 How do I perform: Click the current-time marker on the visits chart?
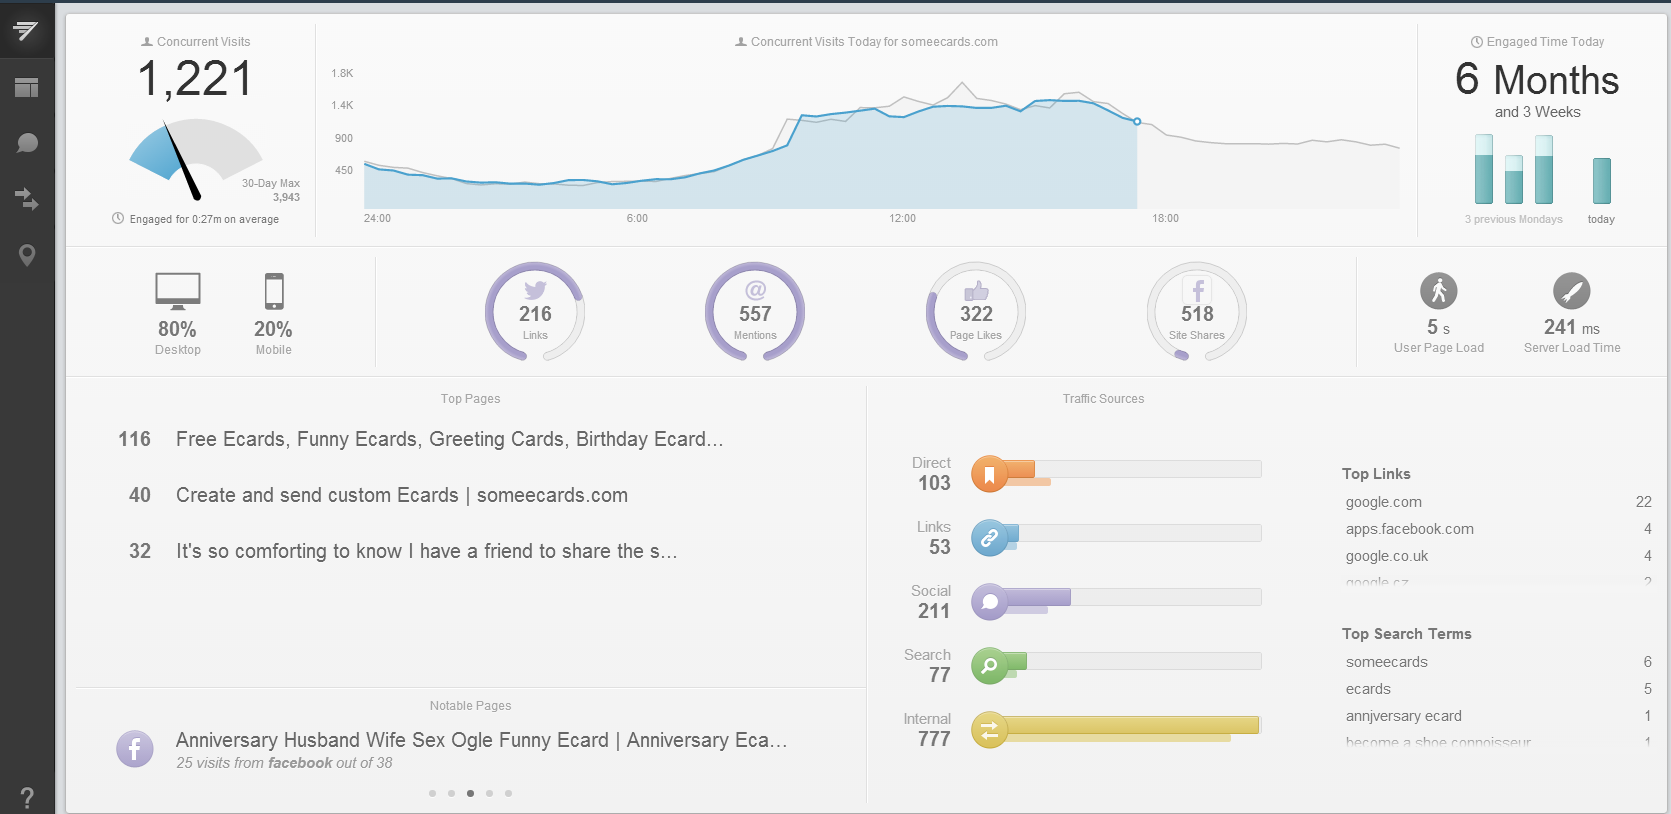click(x=1137, y=121)
